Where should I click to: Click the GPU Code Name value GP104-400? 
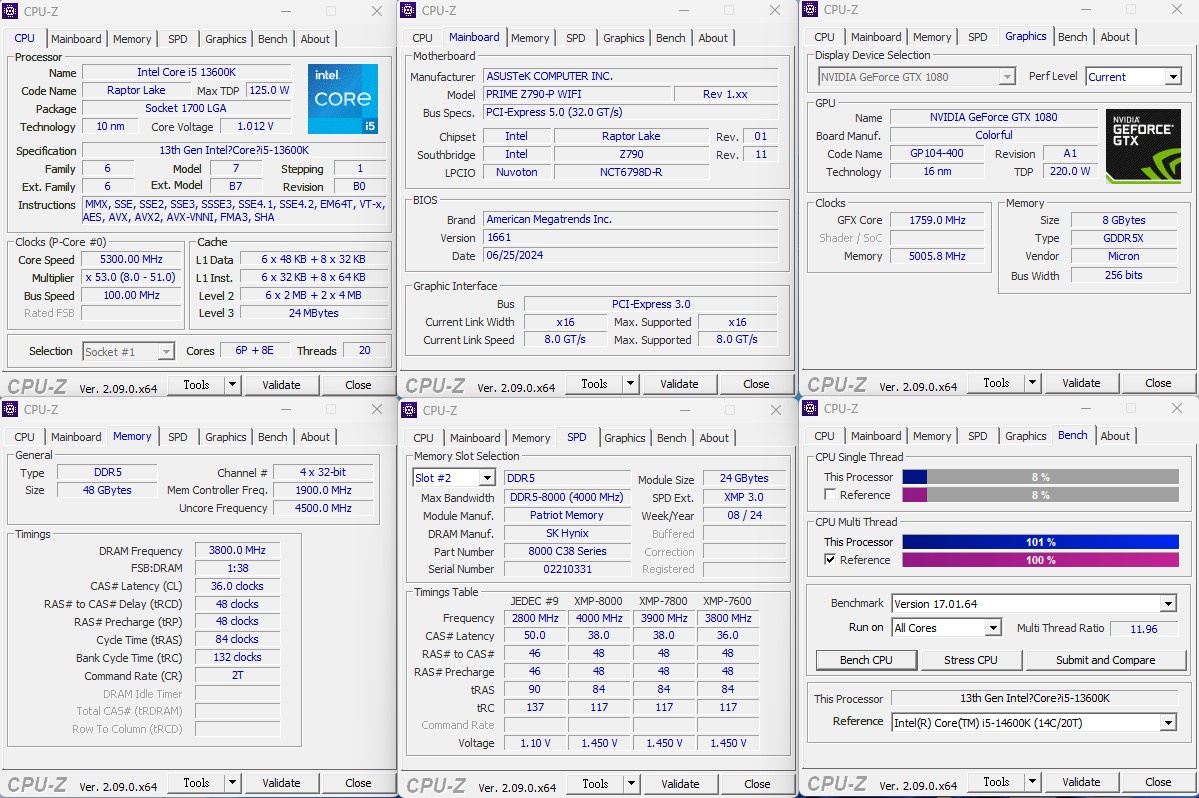point(937,153)
